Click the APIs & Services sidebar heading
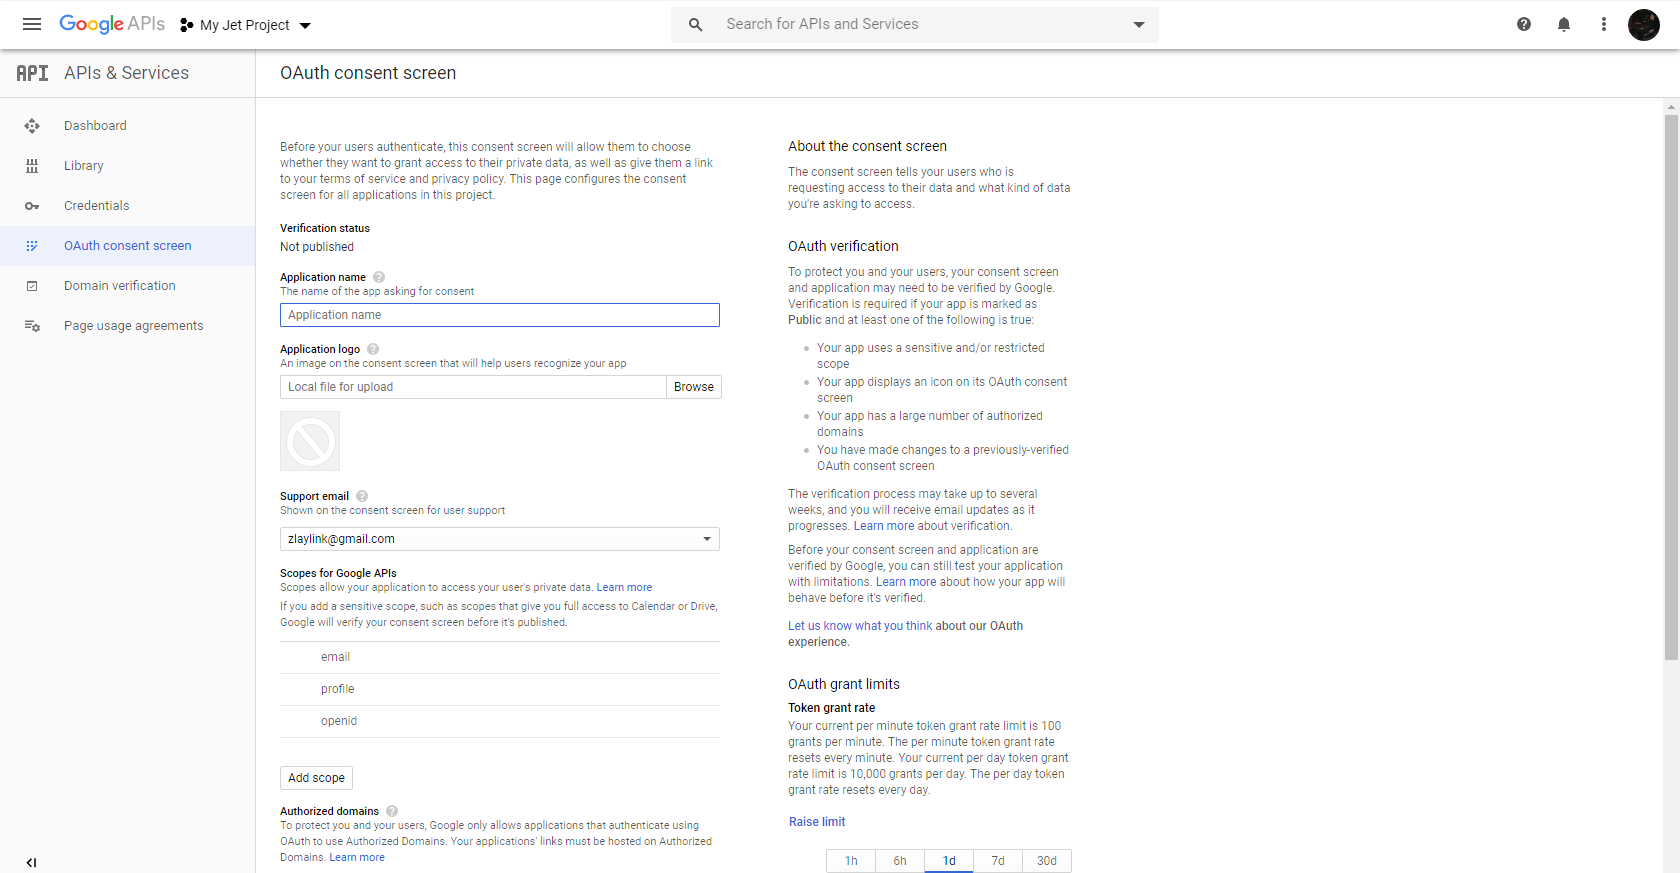1680x873 pixels. [x=126, y=73]
